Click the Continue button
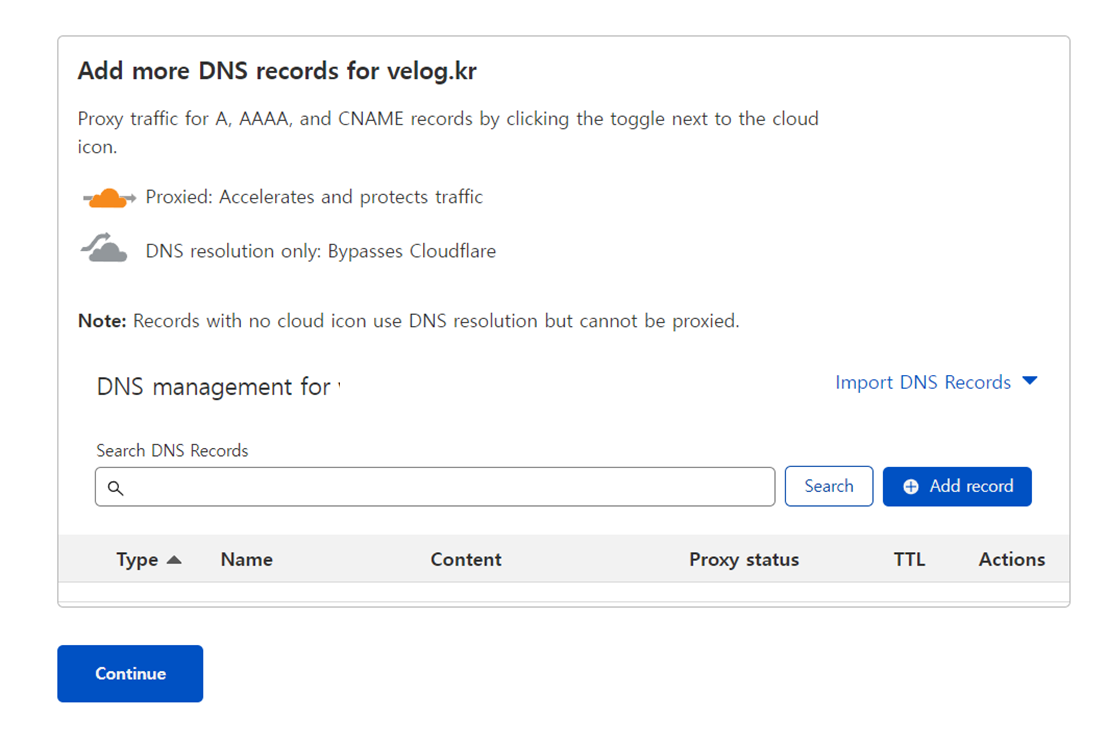 130,674
